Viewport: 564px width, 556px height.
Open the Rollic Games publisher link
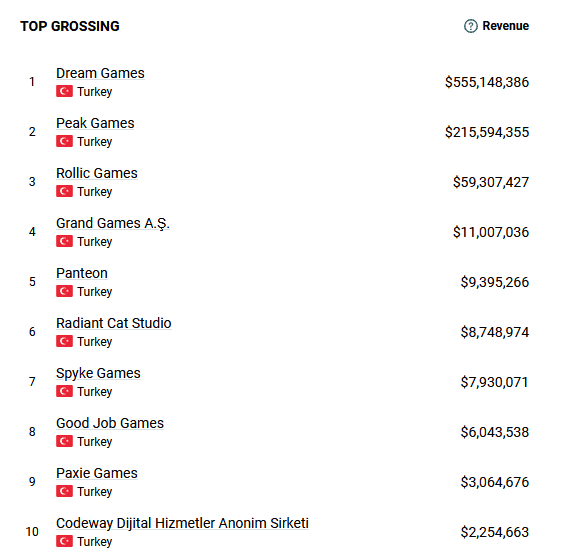(97, 173)
